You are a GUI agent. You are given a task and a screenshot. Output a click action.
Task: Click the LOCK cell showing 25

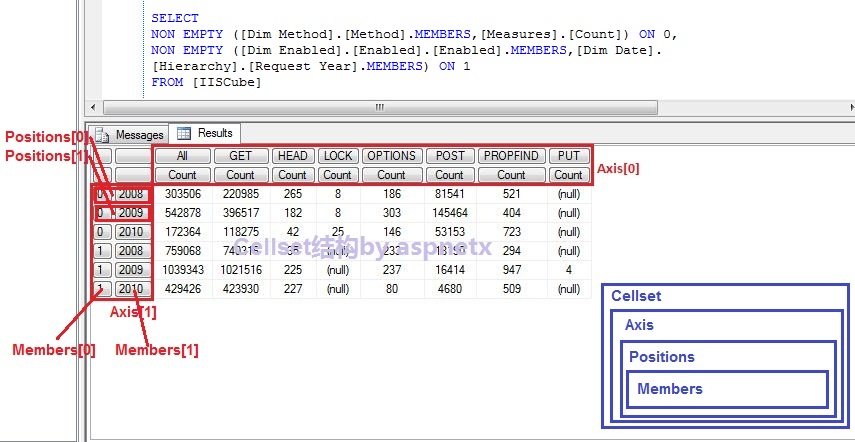(x=338, y=232)
